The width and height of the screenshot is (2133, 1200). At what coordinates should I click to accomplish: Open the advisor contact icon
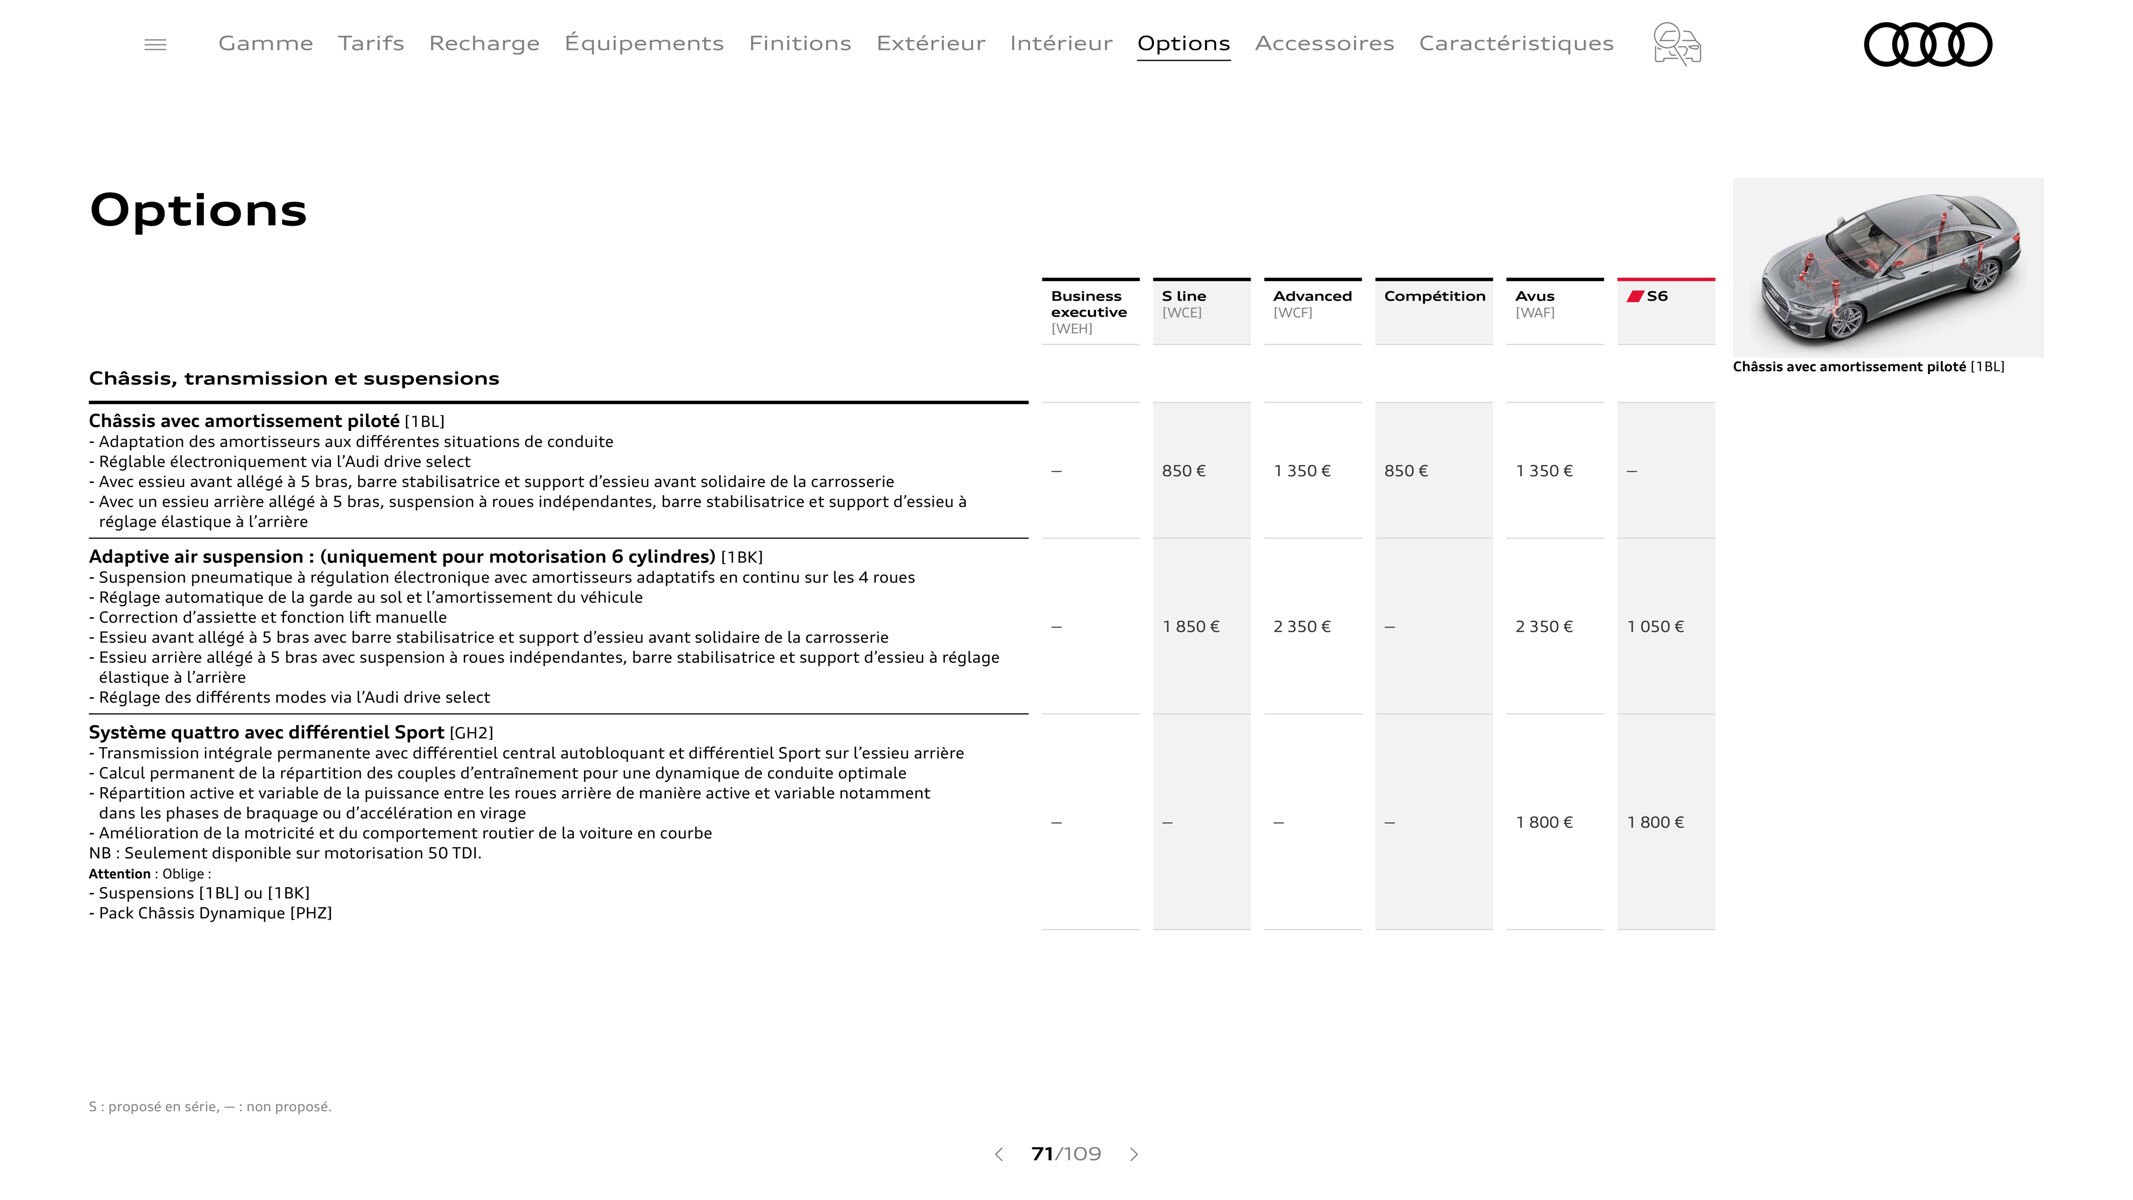pyautogui.click(x=1677, y=44)
